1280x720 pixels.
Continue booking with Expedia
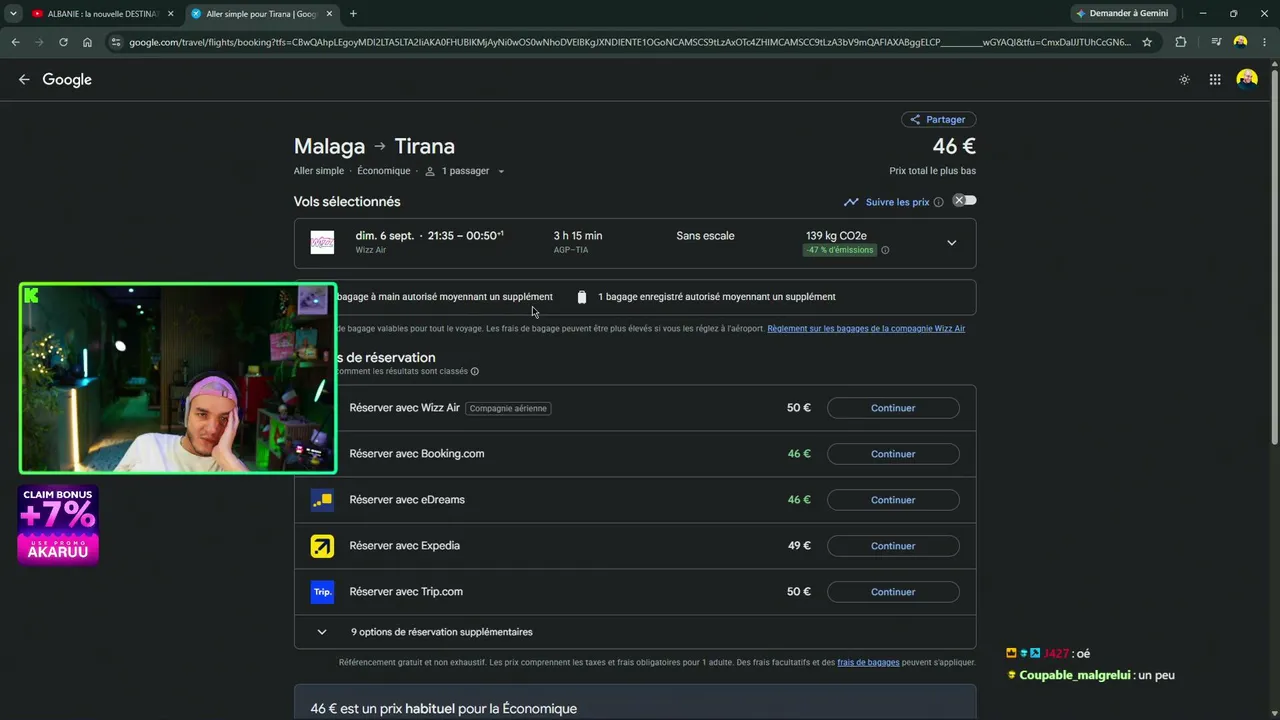click(893, 546)
